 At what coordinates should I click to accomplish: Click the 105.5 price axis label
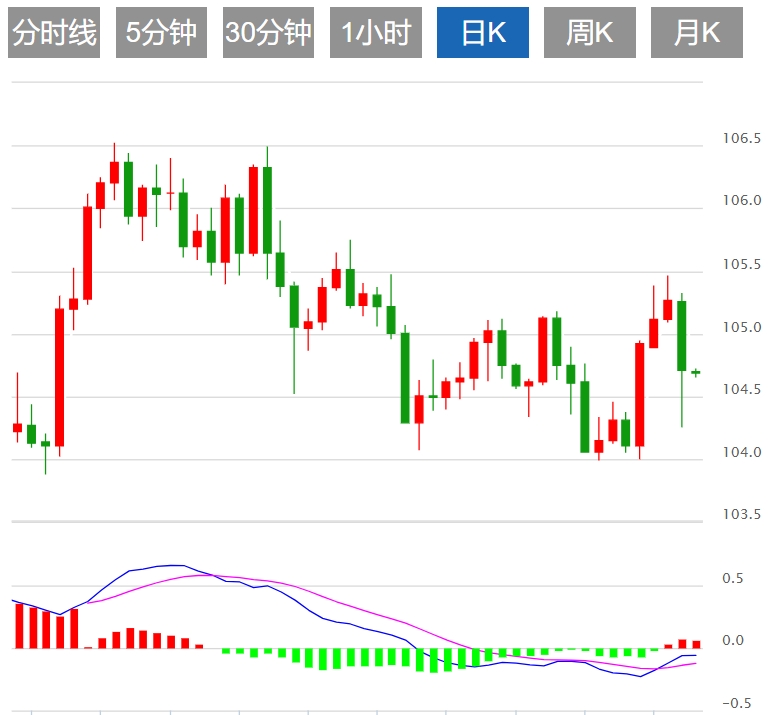click(x=742, y=264)
